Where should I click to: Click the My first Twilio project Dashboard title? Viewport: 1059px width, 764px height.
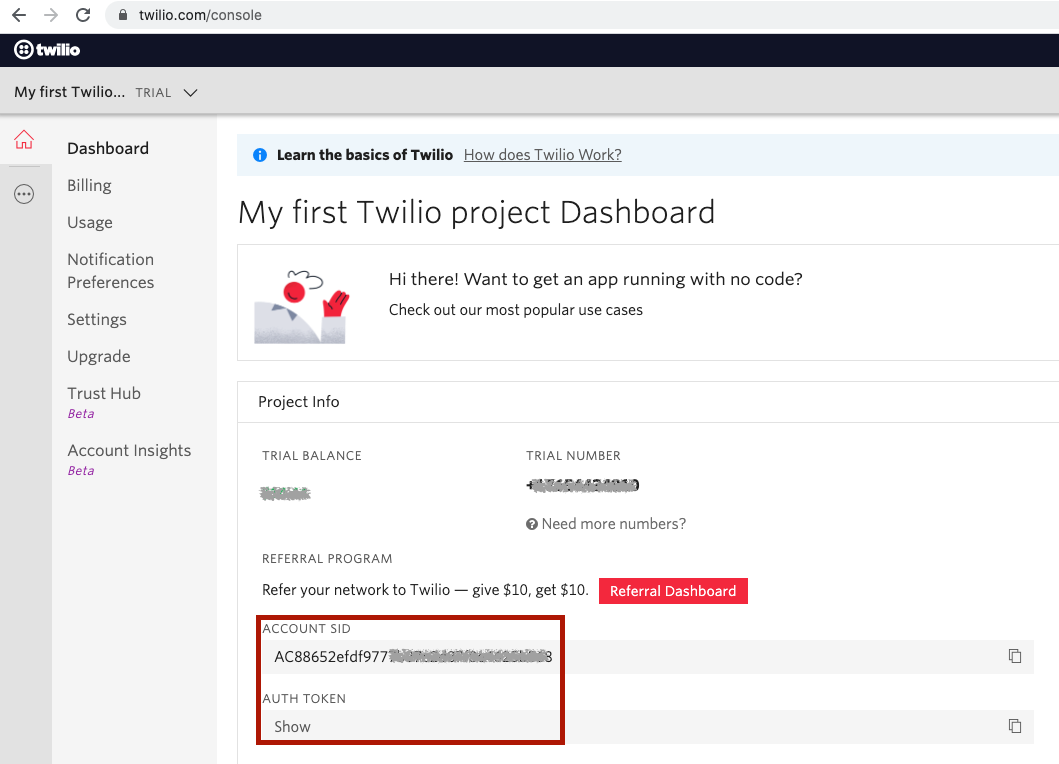coord(476,213)
